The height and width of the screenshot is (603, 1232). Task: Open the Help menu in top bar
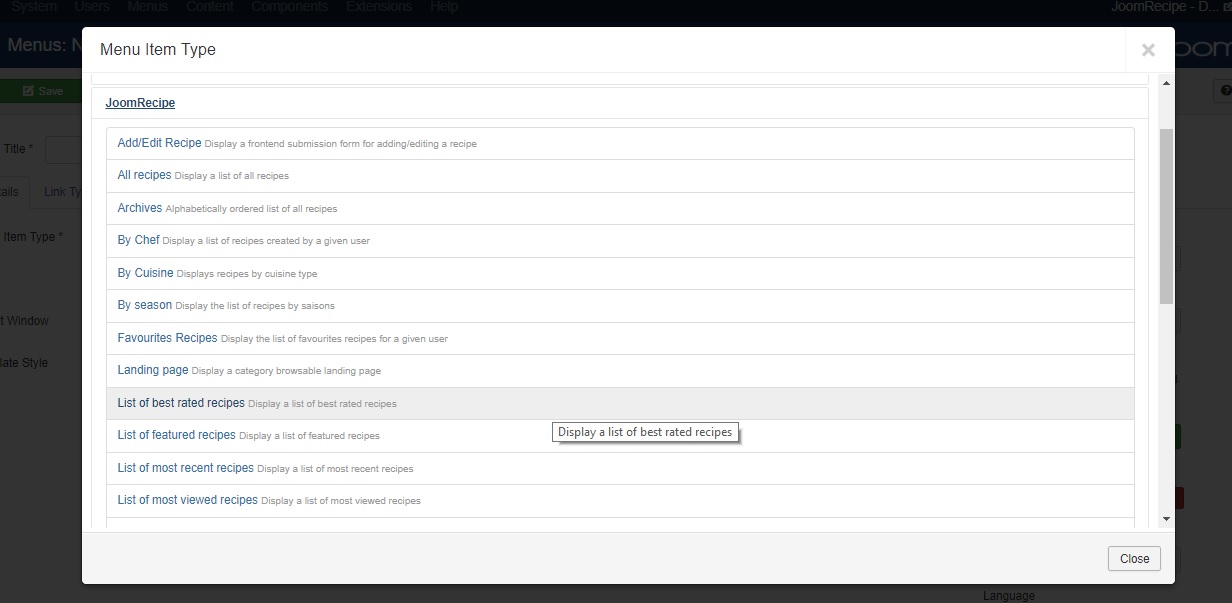[x=444, y=6]
